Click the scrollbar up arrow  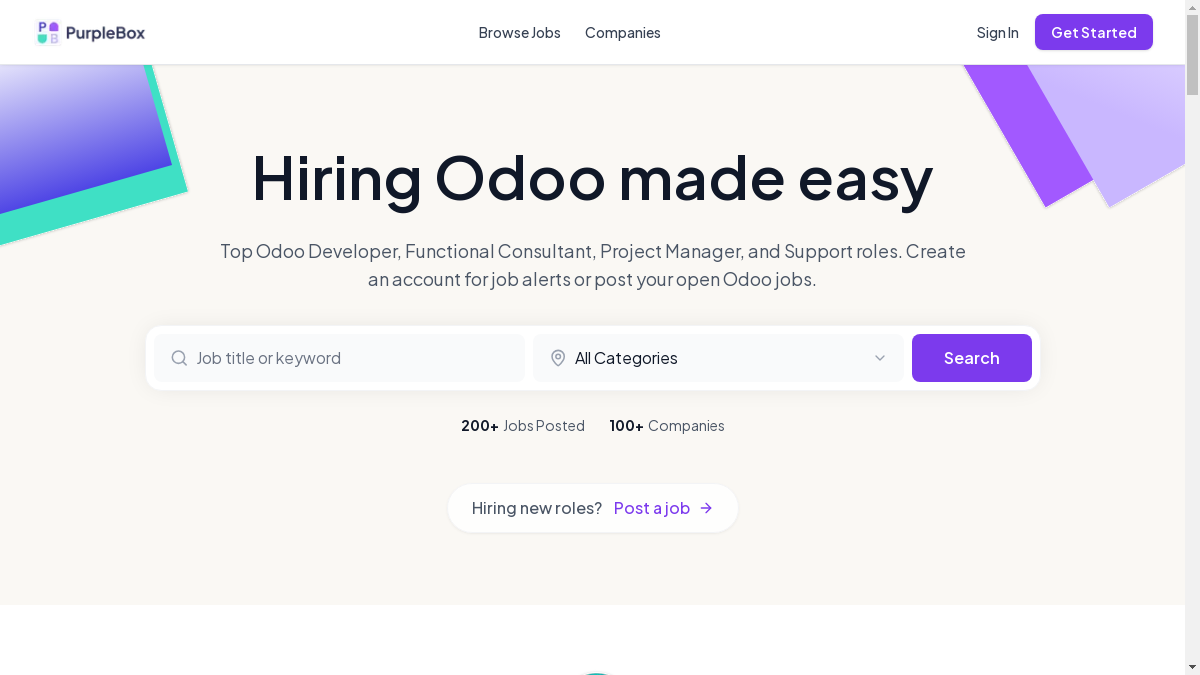pos(1192,7)
